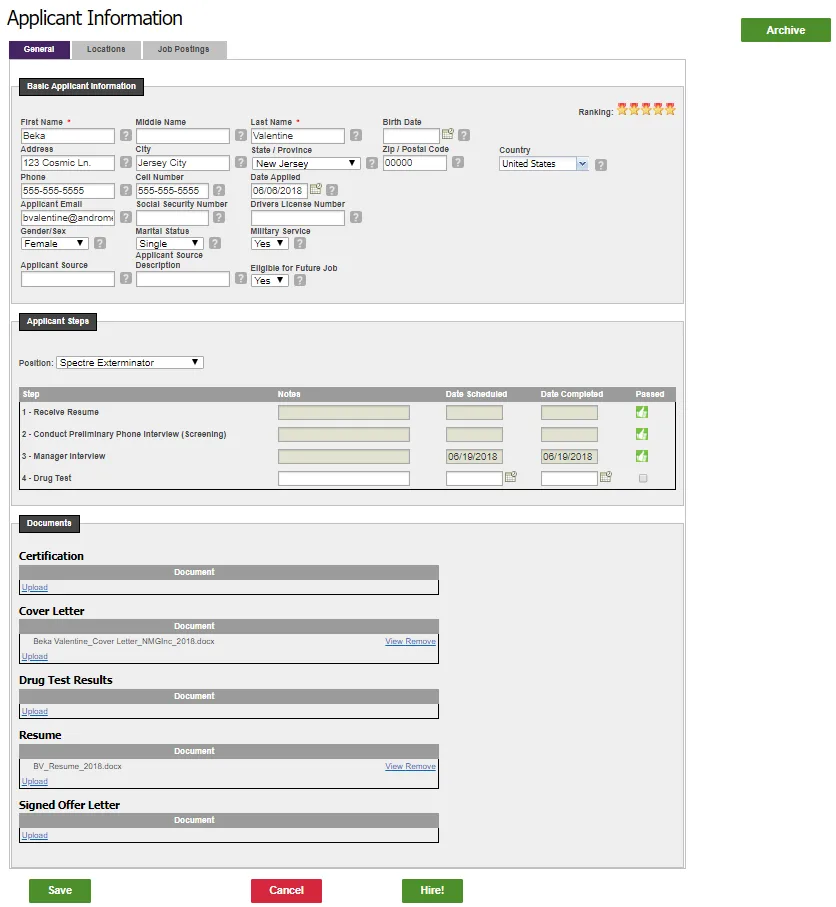Viewport: 836px width, 907px height.
Task: Switch to the Locations tab
Action: click(106, 50)
